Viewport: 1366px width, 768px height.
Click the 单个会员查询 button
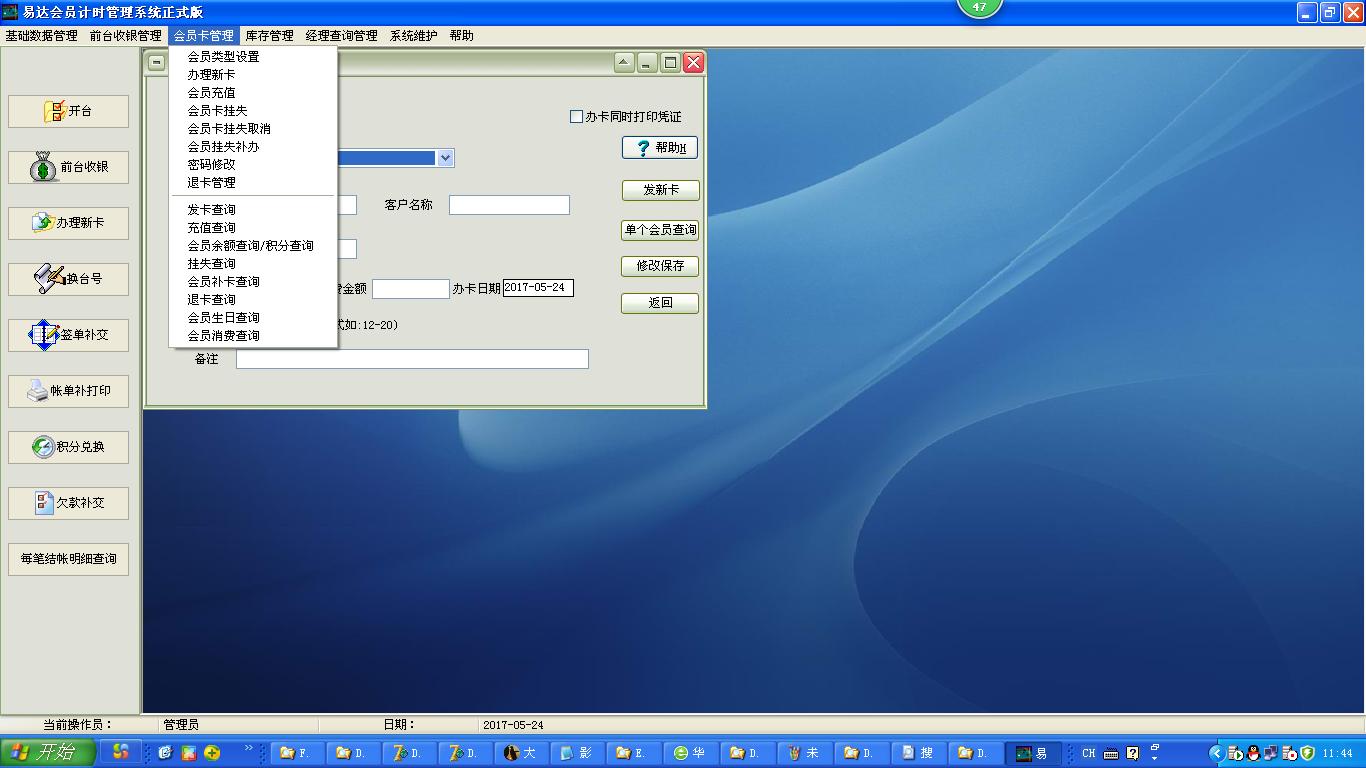[x=660, y=230]
